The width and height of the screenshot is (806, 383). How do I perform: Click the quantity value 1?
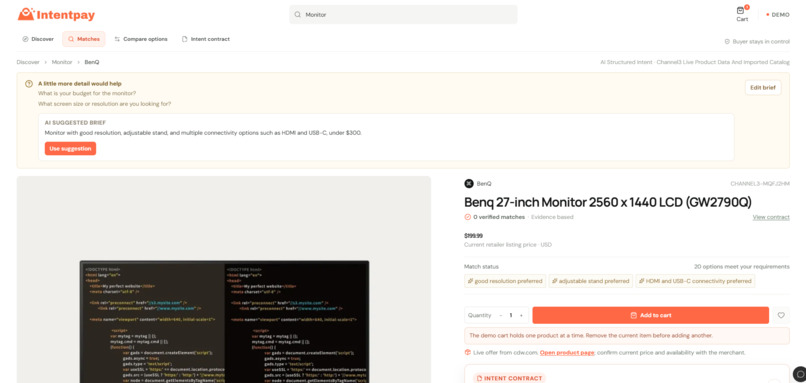pyautogui.click(x=511, y=315)
